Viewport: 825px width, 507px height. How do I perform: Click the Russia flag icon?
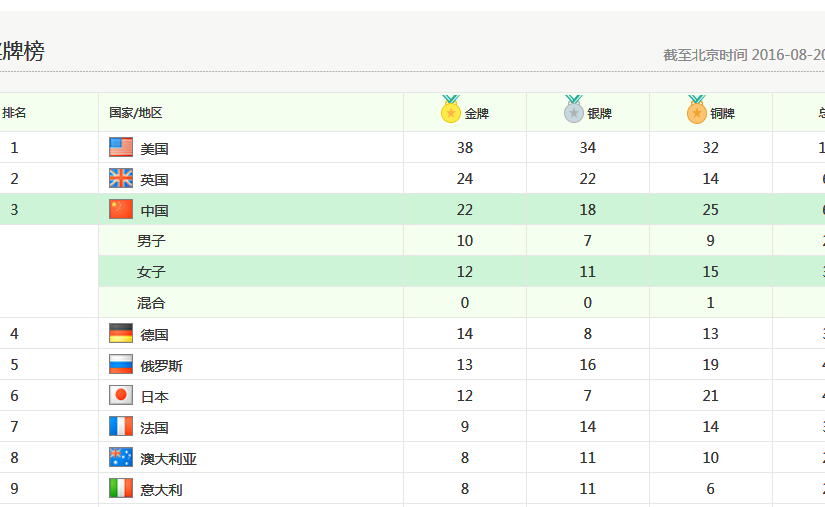point(121,365)
